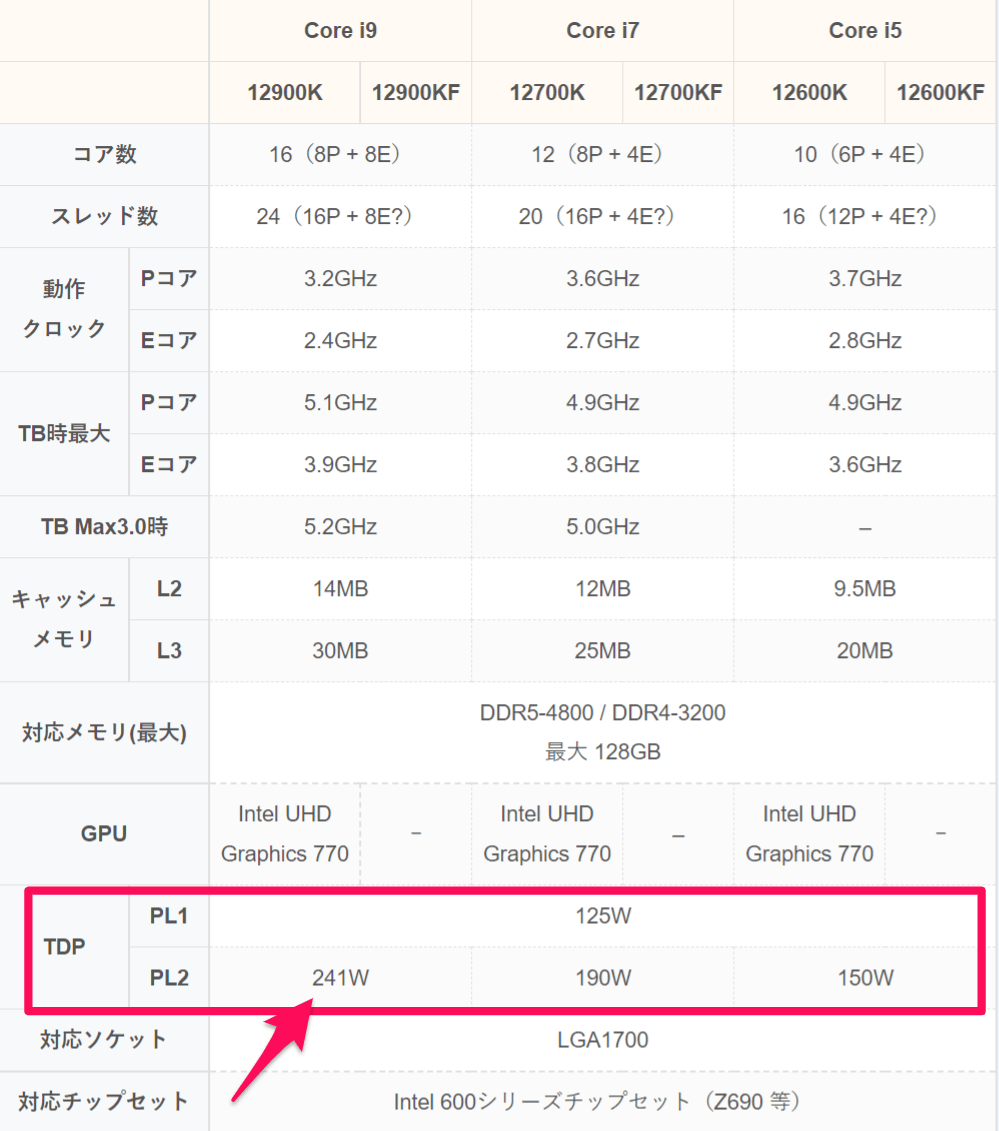Click the 5.0GHz TB Max 3.0 cell

point(602,527)
